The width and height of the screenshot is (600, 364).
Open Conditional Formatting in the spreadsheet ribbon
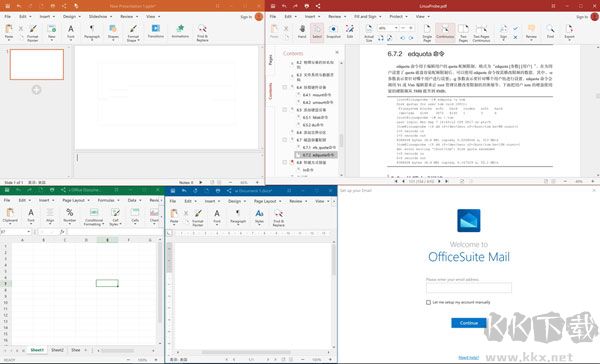94,217
